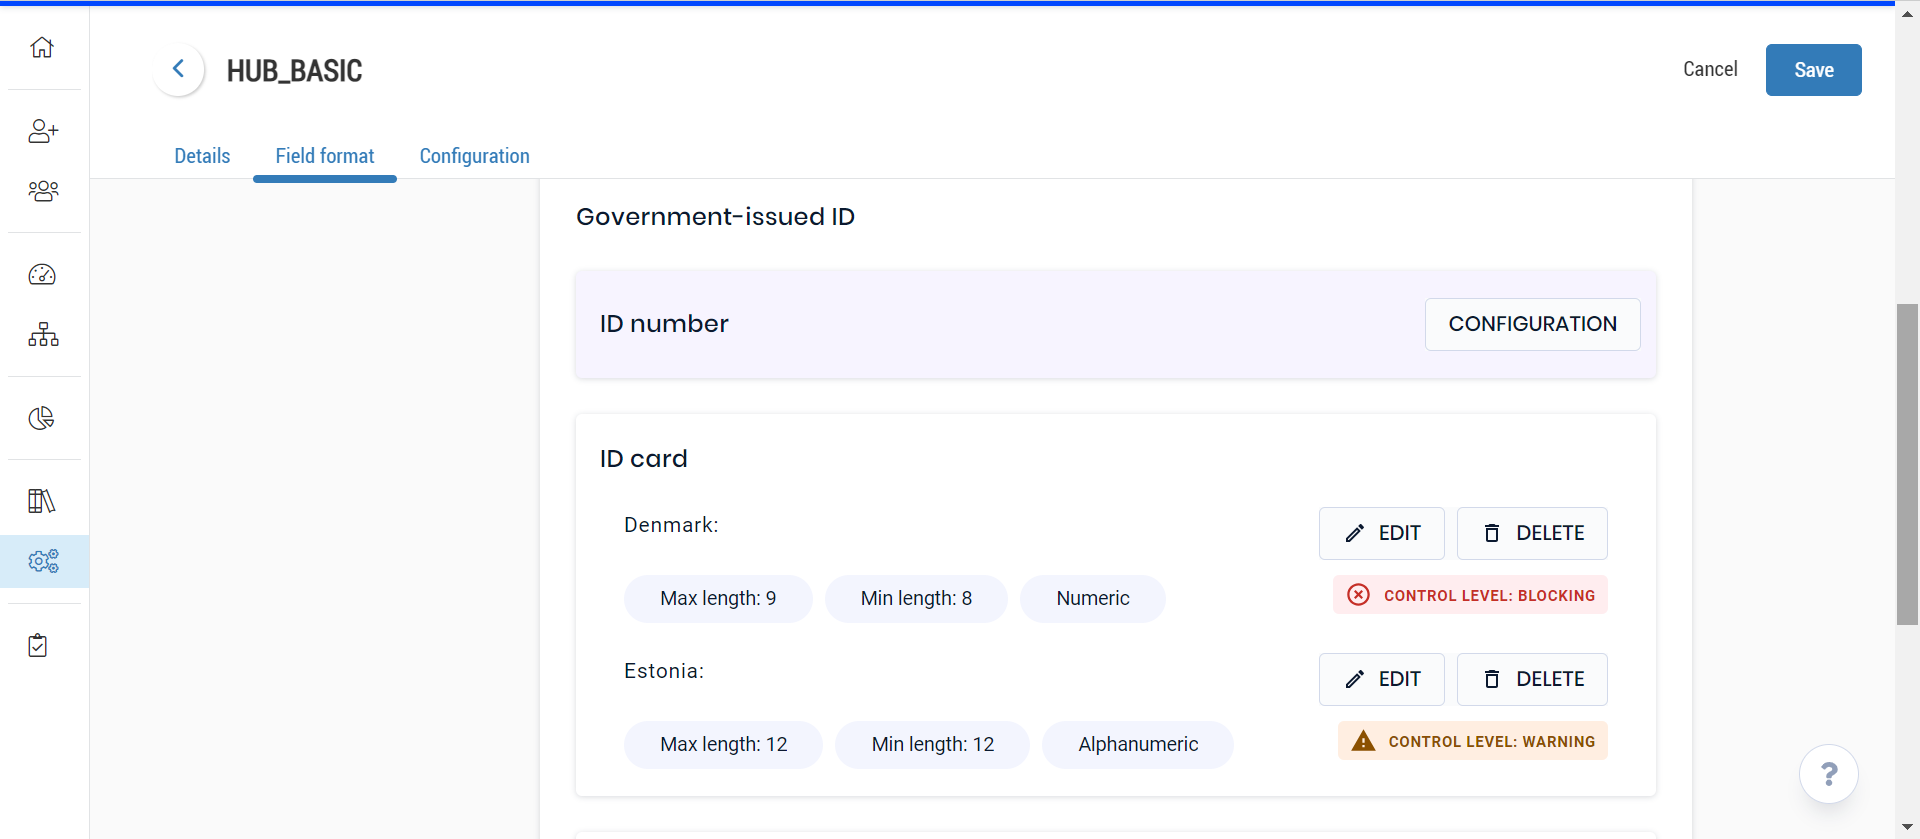Image resolution: width=1920 pixels, height=839 pixels.
Task: Open the library books icon
Action: coord(42,501)
